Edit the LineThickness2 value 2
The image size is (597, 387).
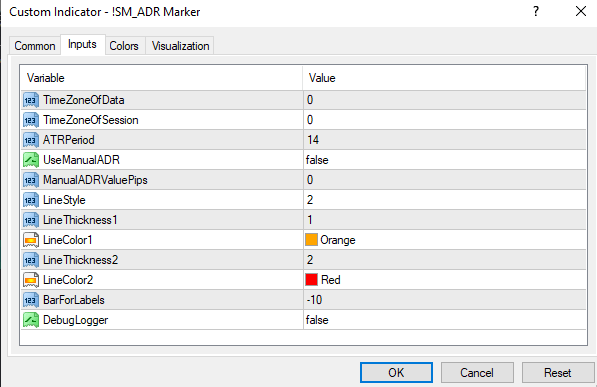pos(444,260)
